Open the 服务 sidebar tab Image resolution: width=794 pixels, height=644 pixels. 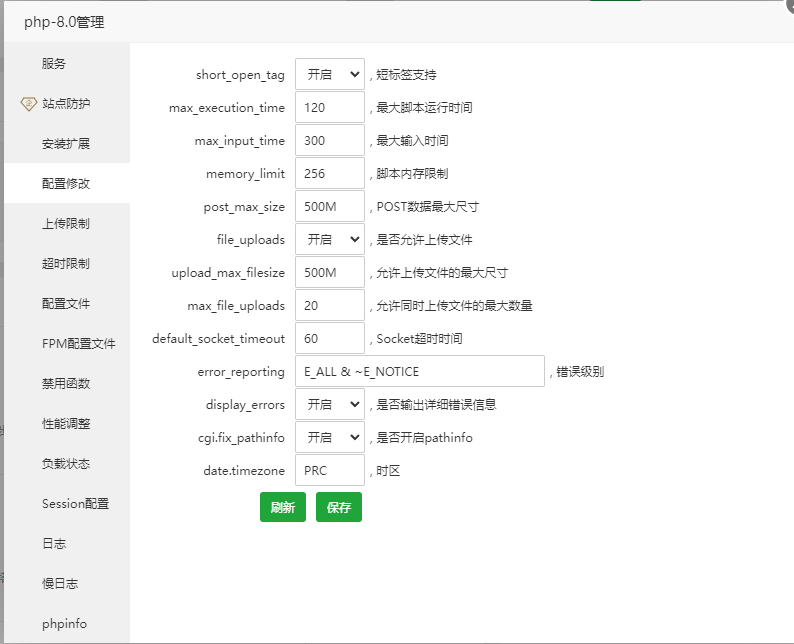(x=54, y=64)
